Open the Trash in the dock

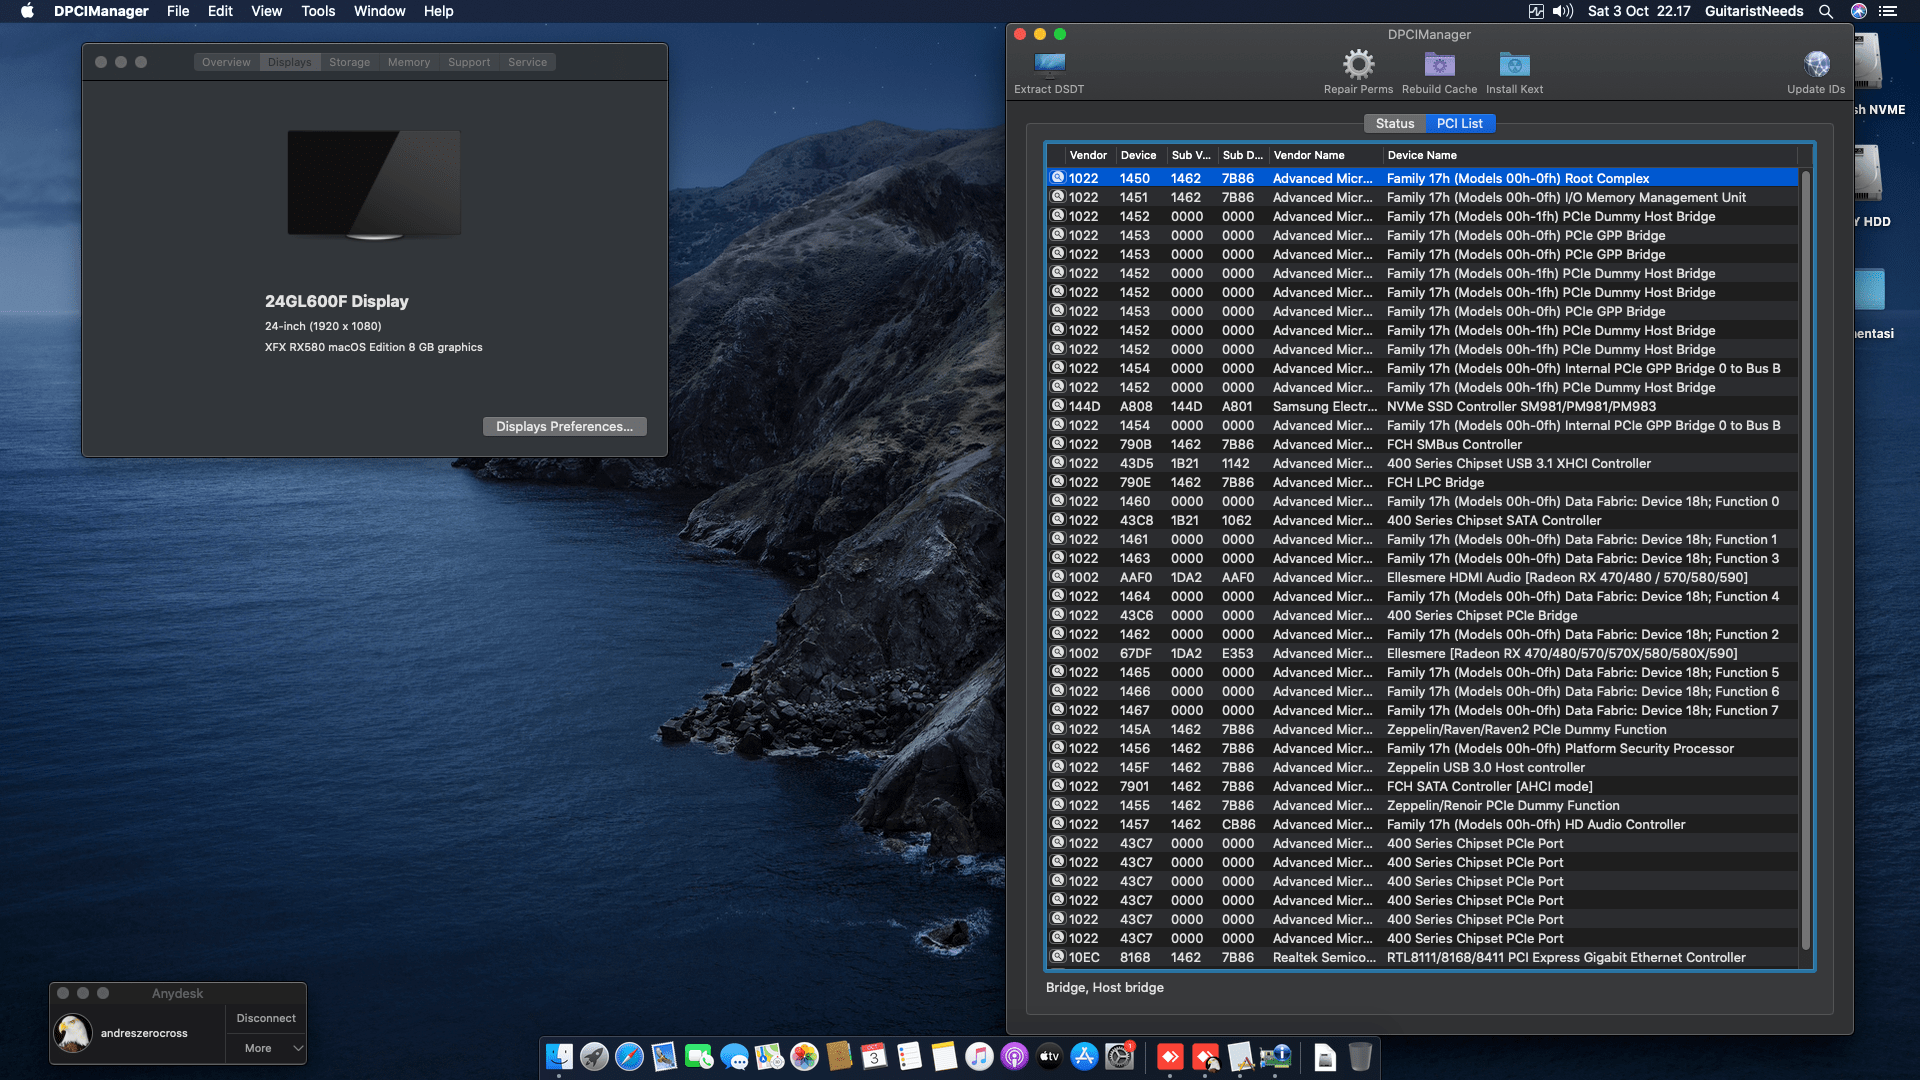[1360, 1056]
